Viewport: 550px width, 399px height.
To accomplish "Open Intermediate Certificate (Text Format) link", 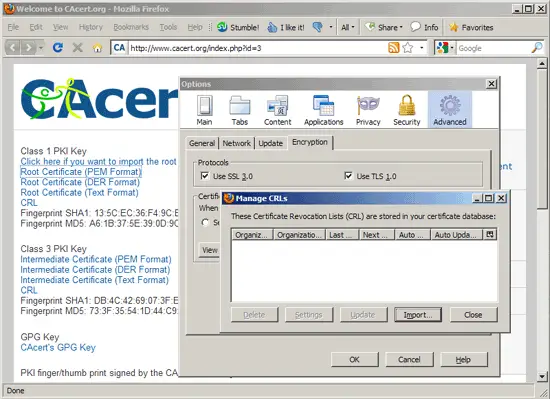I will coord(94,280).
